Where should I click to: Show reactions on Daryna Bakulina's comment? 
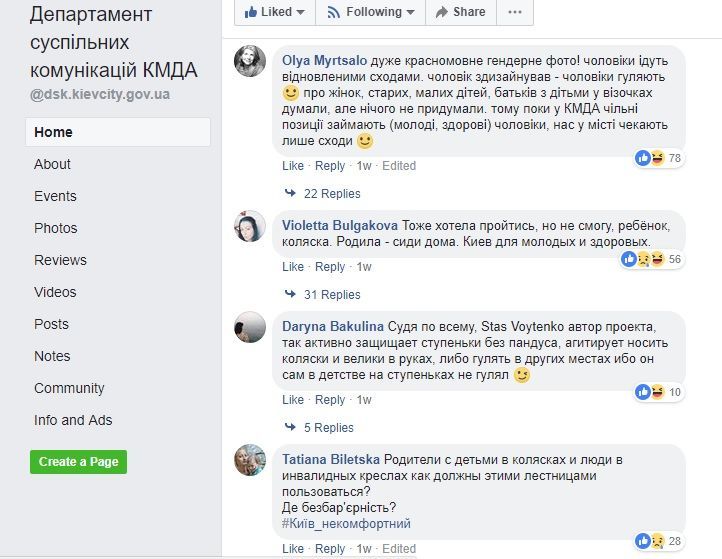658,392
